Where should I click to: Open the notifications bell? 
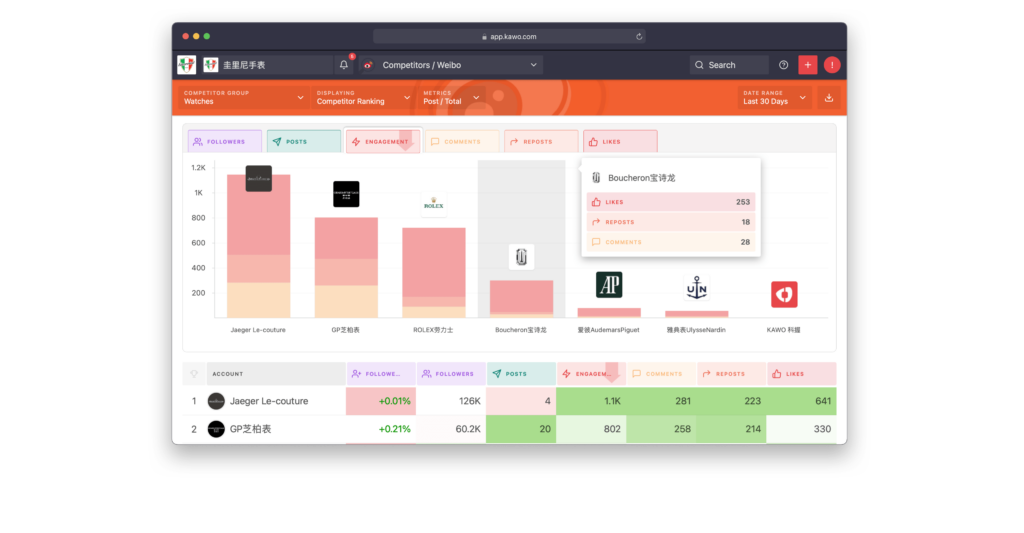[x=344, y=65]
